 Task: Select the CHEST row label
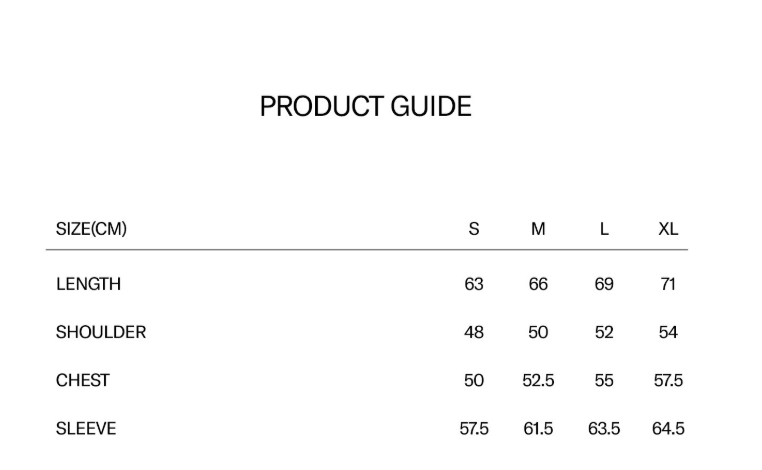[x=83, y=380]
